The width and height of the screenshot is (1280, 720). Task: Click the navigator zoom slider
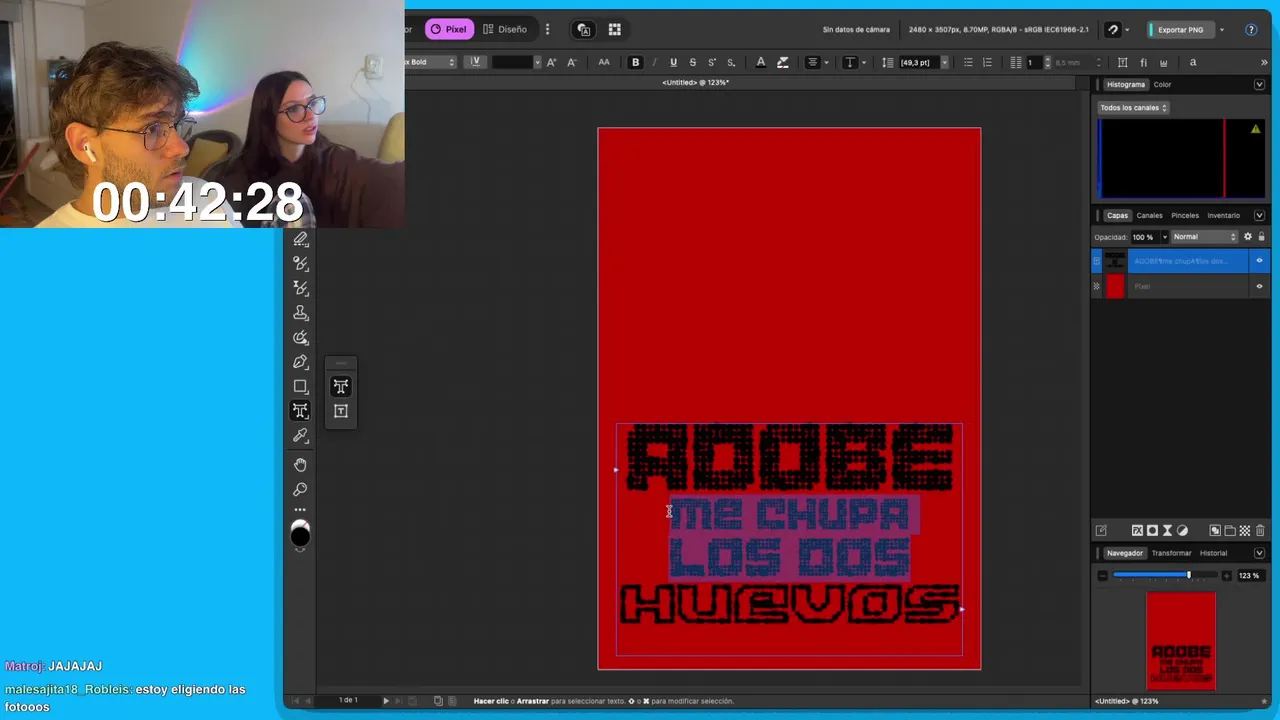[x=1165, y=576]
